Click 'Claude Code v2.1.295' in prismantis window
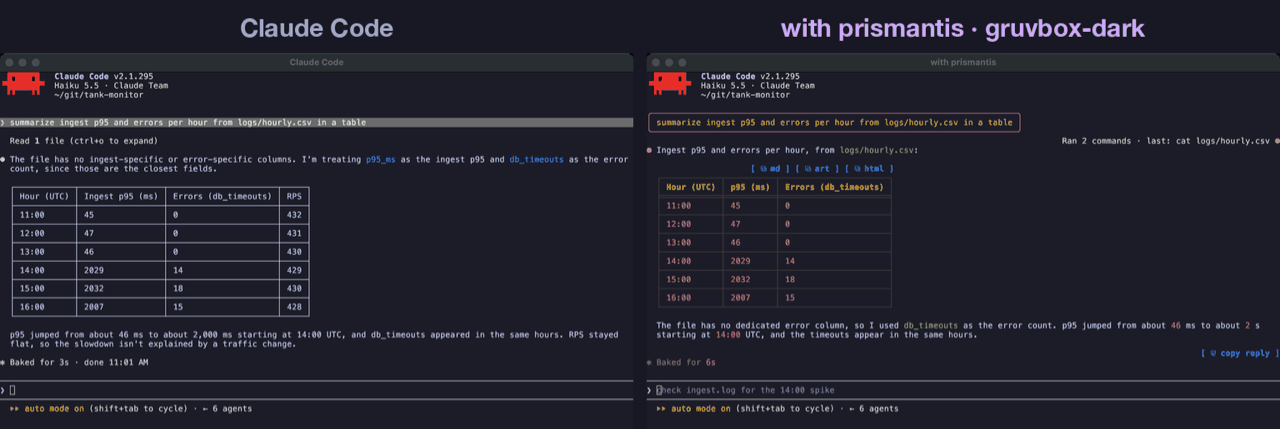This screenshot has width=1280, height=429. coord(750,76)
